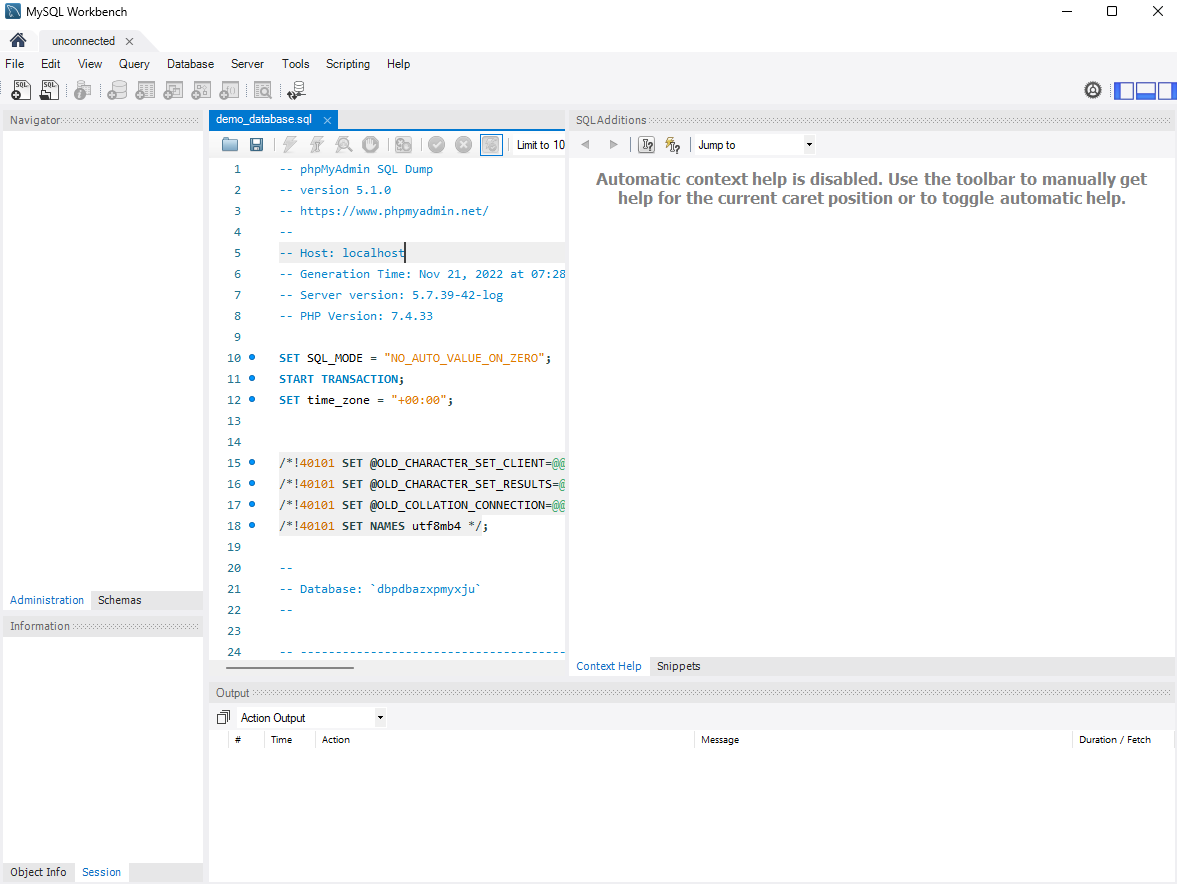Open the Jump to dropdown

pos(808,144)
